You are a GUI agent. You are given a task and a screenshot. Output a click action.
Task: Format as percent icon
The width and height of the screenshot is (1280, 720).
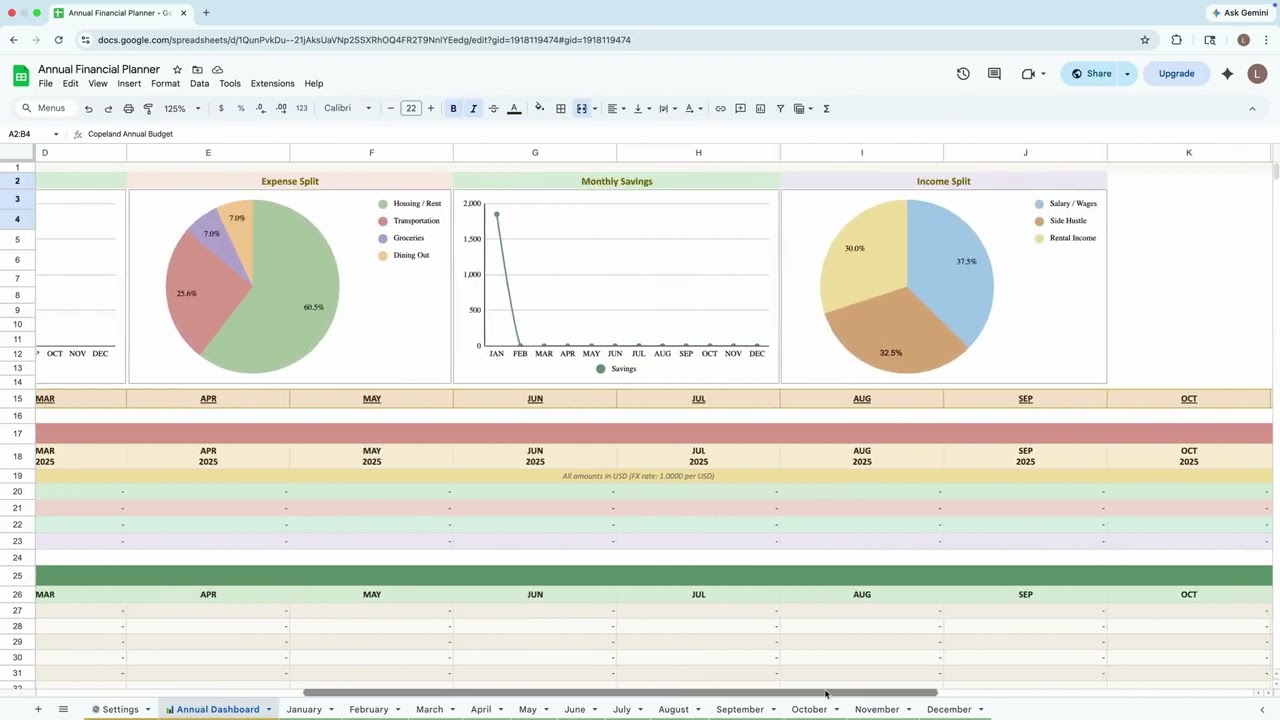241,109
